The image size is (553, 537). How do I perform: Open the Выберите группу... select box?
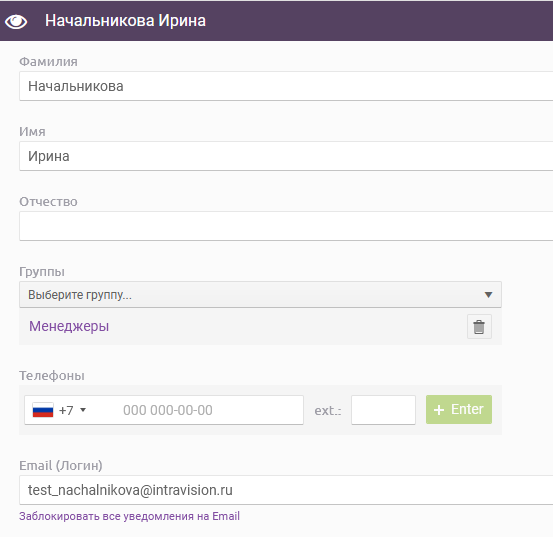pos(260,294)
